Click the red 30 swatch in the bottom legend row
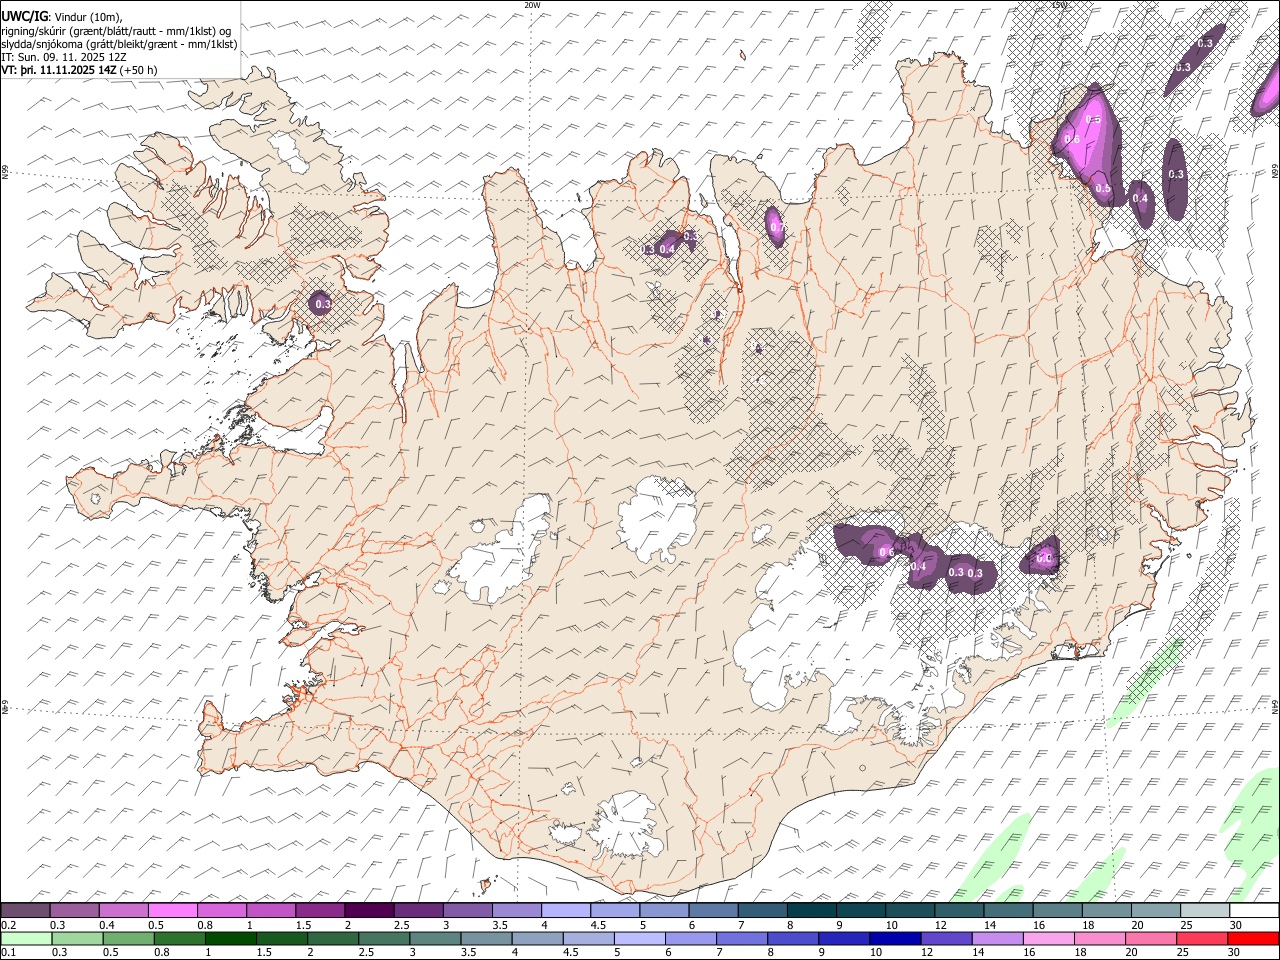 coord(1253,938)
